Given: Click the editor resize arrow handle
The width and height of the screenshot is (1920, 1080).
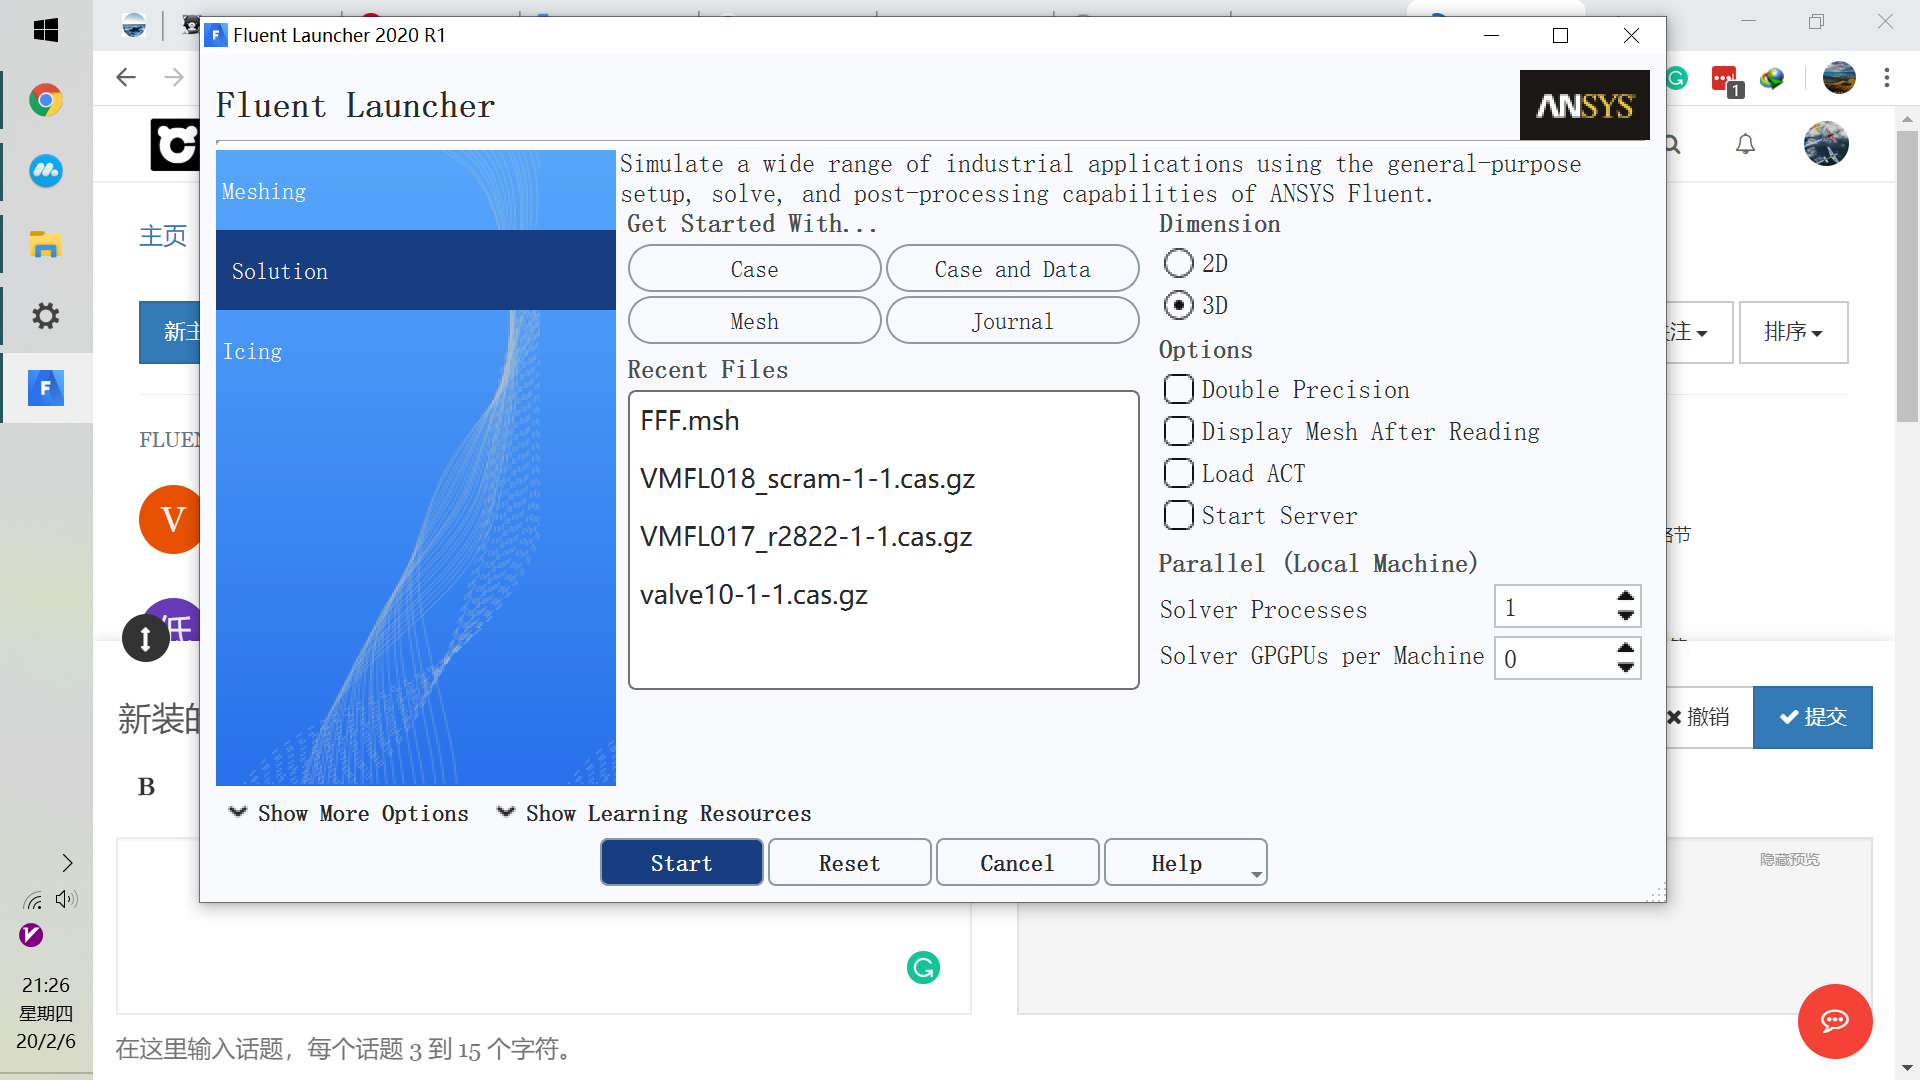Looking at the screenshot, I should coord(145,638).
